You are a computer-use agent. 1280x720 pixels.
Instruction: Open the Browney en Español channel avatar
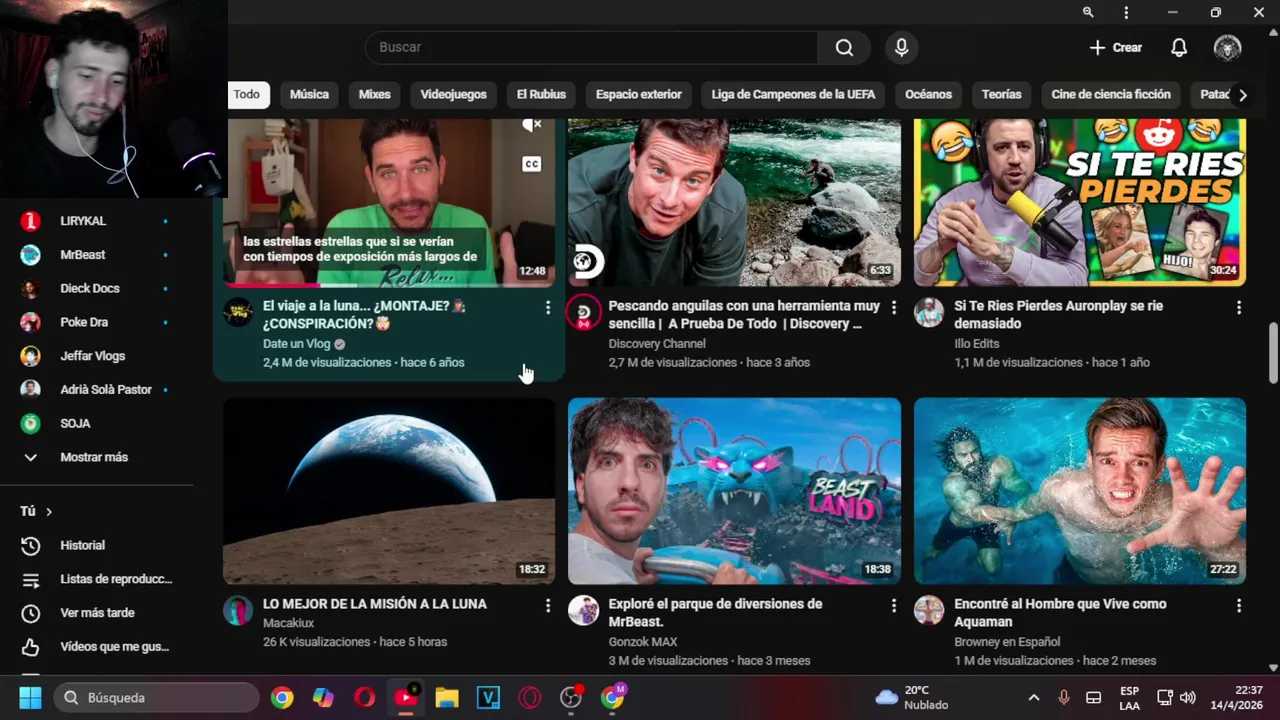tap(929, 610)
